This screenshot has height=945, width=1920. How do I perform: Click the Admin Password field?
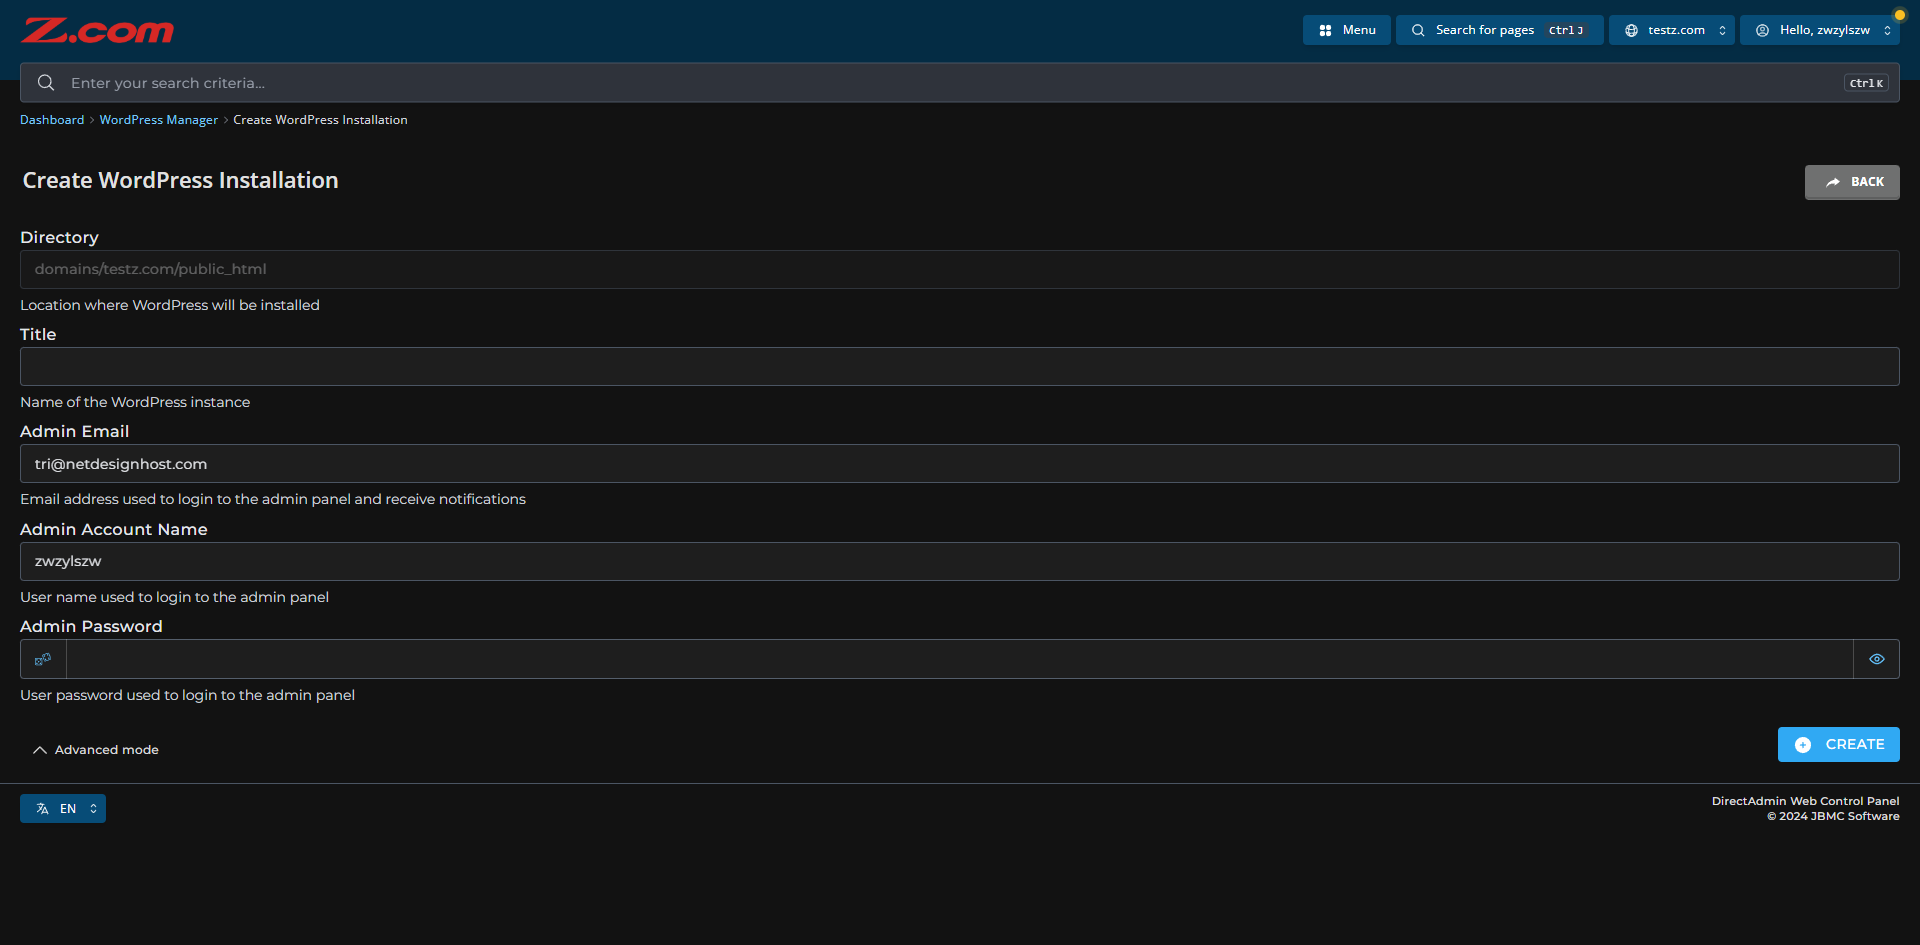[x=960, y=659]
